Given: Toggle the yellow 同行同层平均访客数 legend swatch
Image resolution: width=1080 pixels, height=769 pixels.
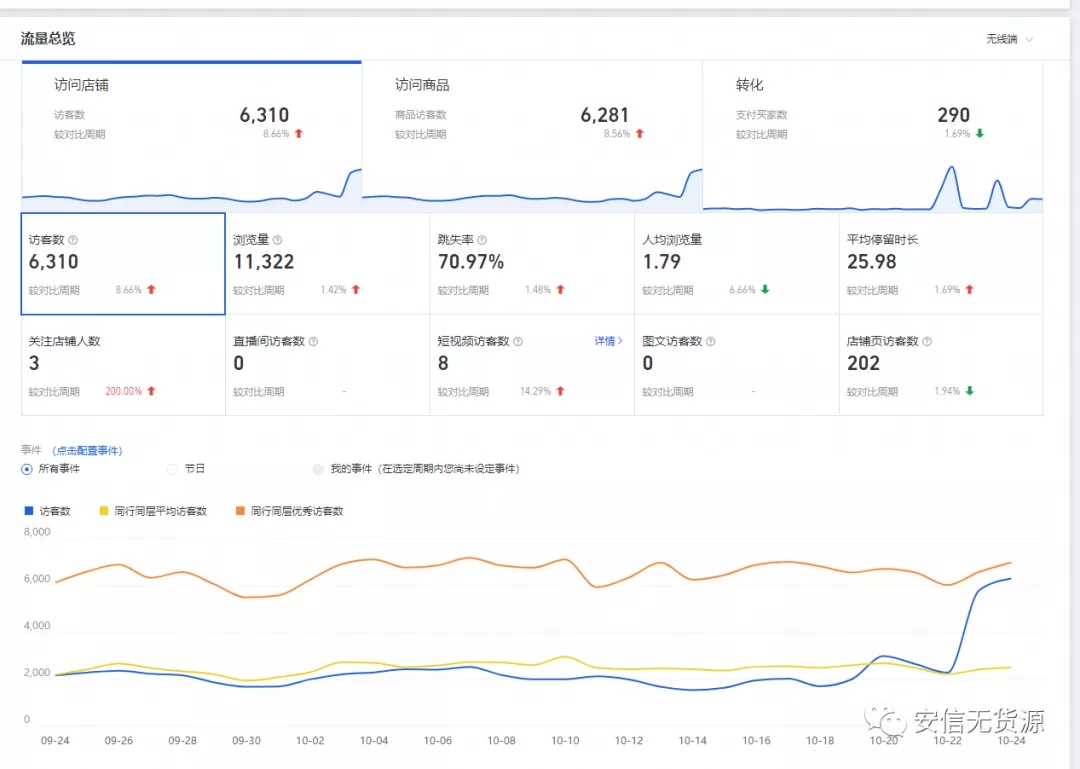Looking at the screenshot, I should [104, 511].
